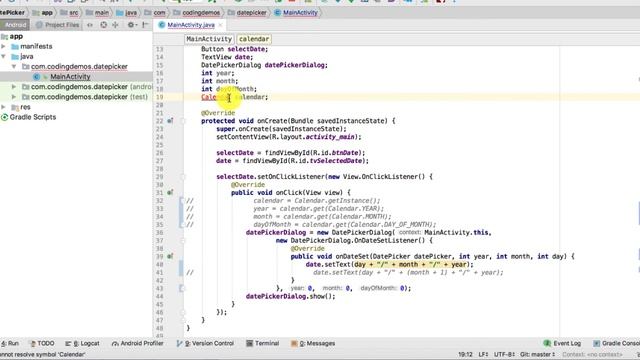Expand the com.codingdemos.datepicker (androidTest) package
The height and width of the screenshot is (360, 640).
(x=14, y=87)
